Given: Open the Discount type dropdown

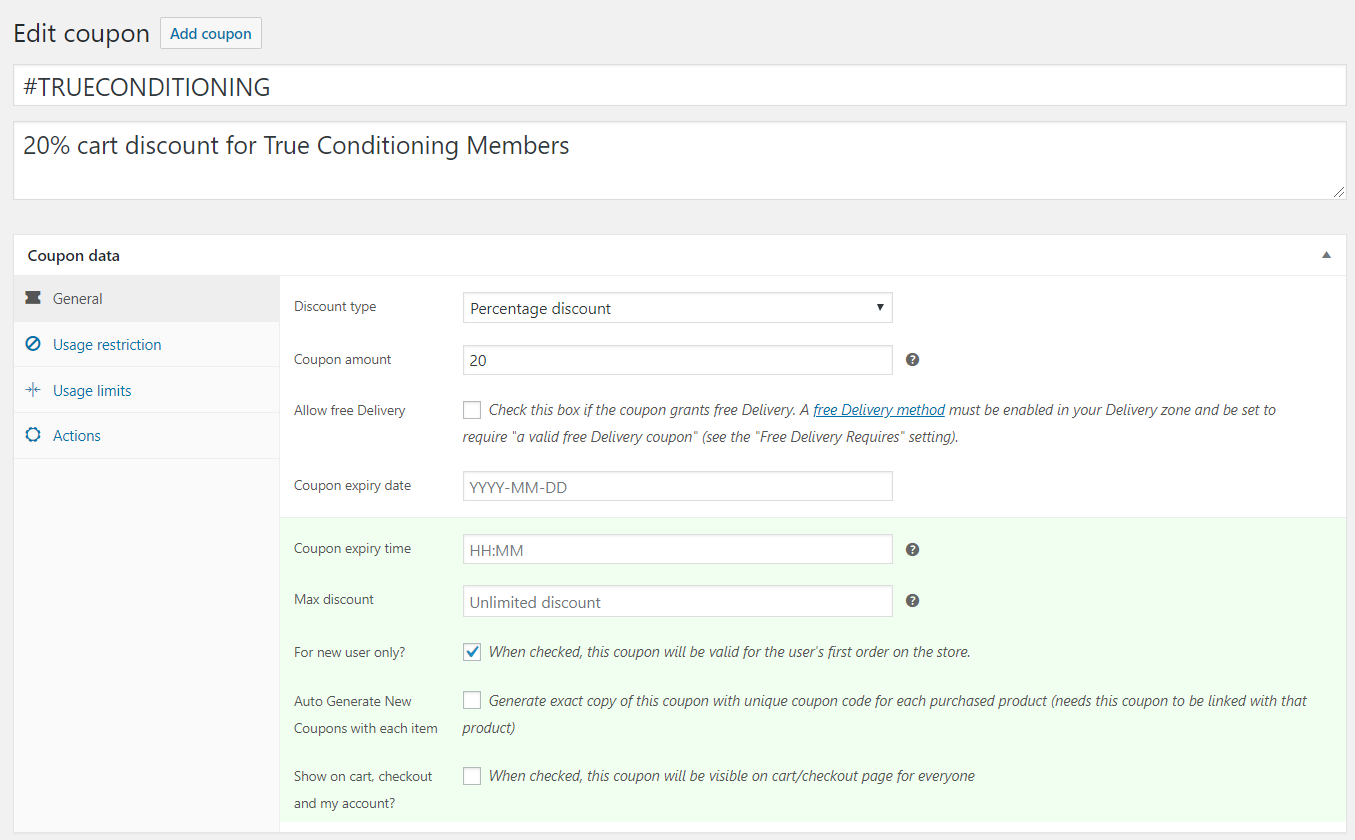Looking at the screenshot, I should 677,308.
